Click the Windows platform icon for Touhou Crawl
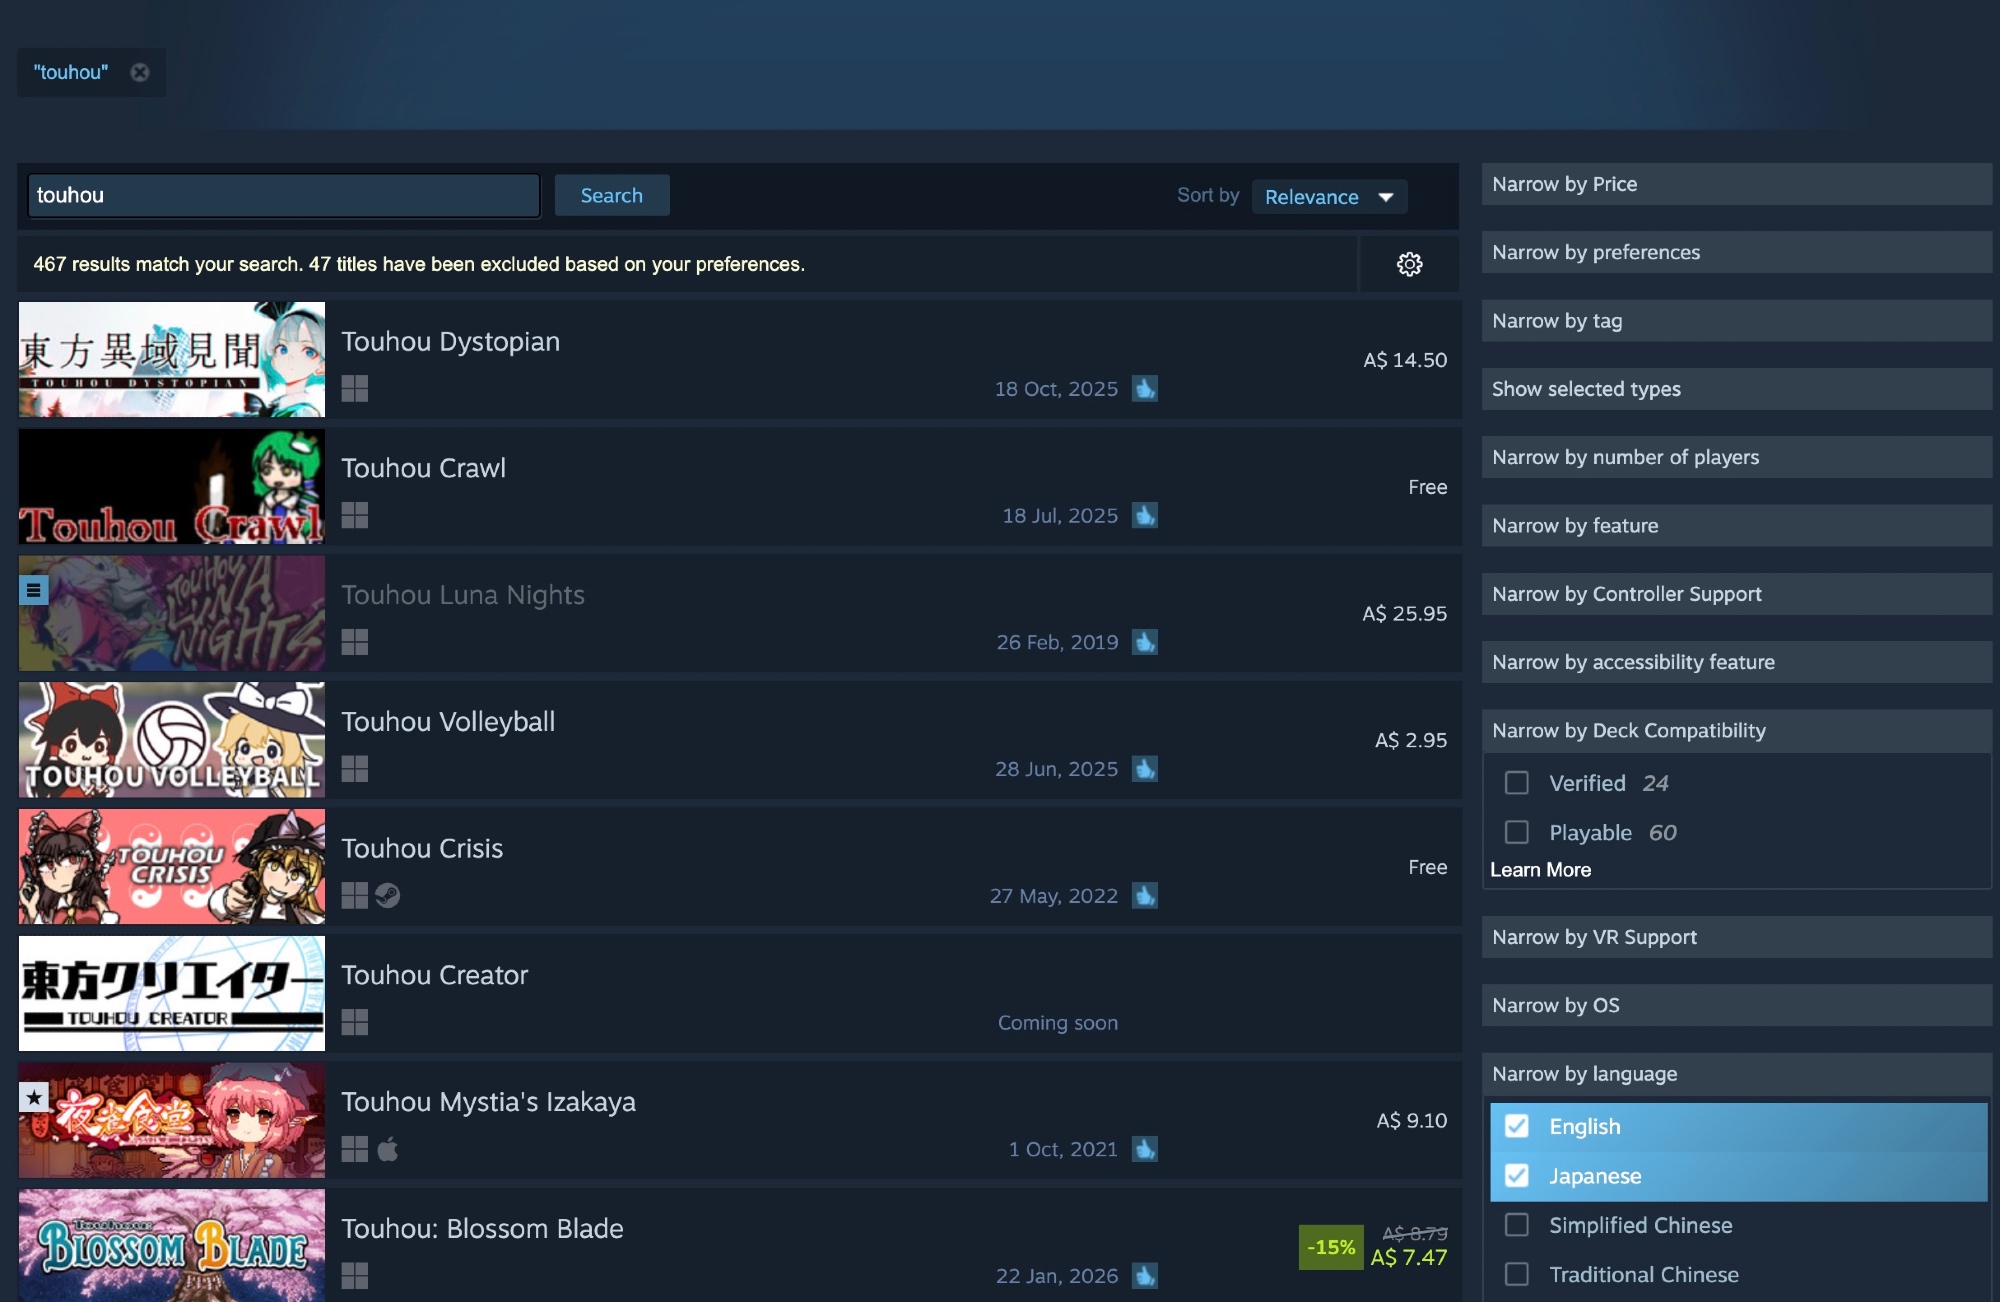Image resolution: width=2000 pixels, height=1302 pixels. 355,515
